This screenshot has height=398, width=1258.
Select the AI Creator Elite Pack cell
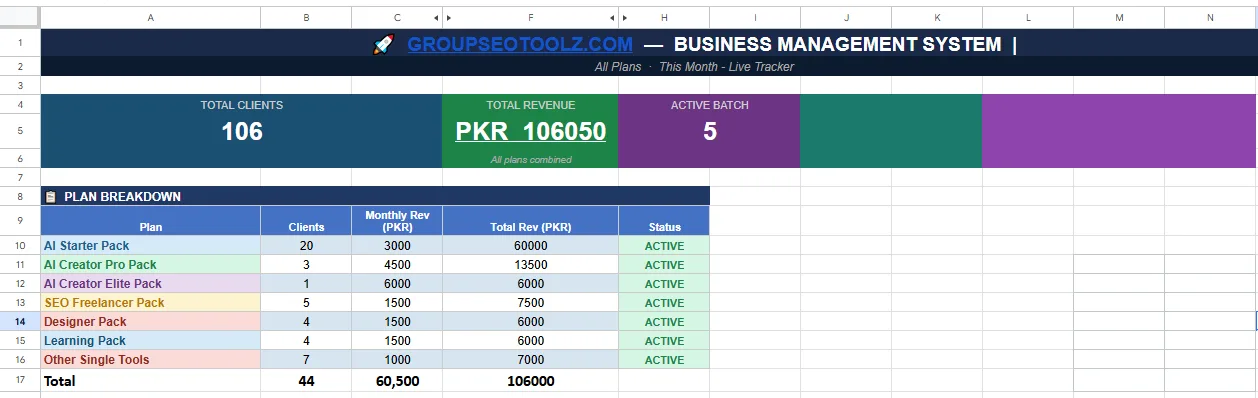[150, 283]
